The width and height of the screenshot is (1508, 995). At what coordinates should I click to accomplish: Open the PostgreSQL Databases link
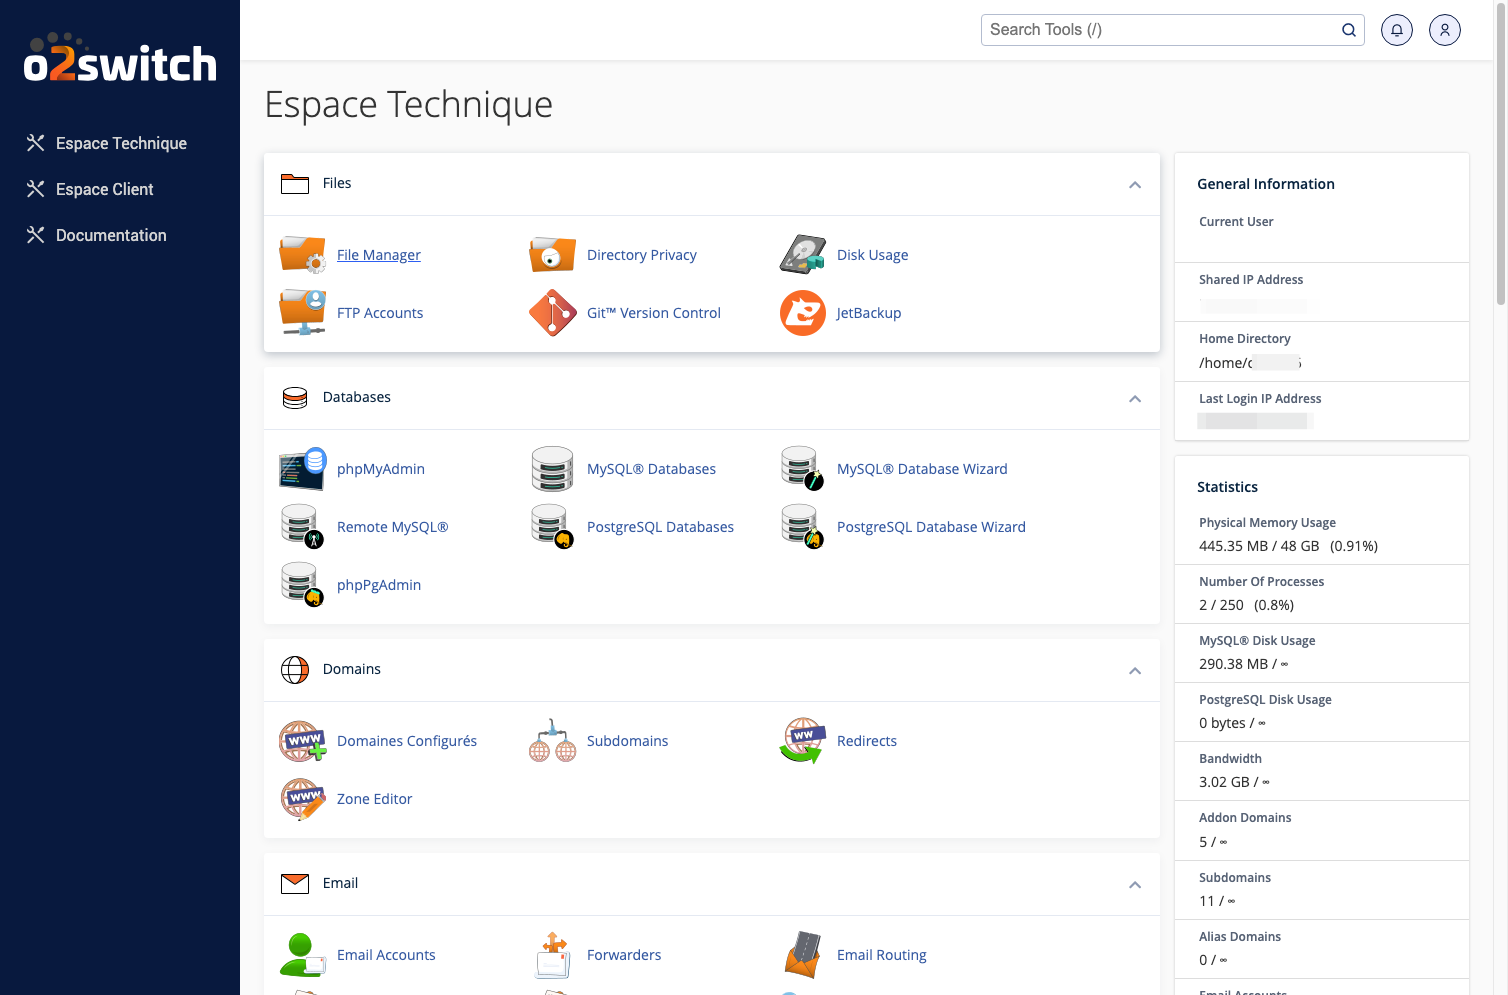coord(660,527)
